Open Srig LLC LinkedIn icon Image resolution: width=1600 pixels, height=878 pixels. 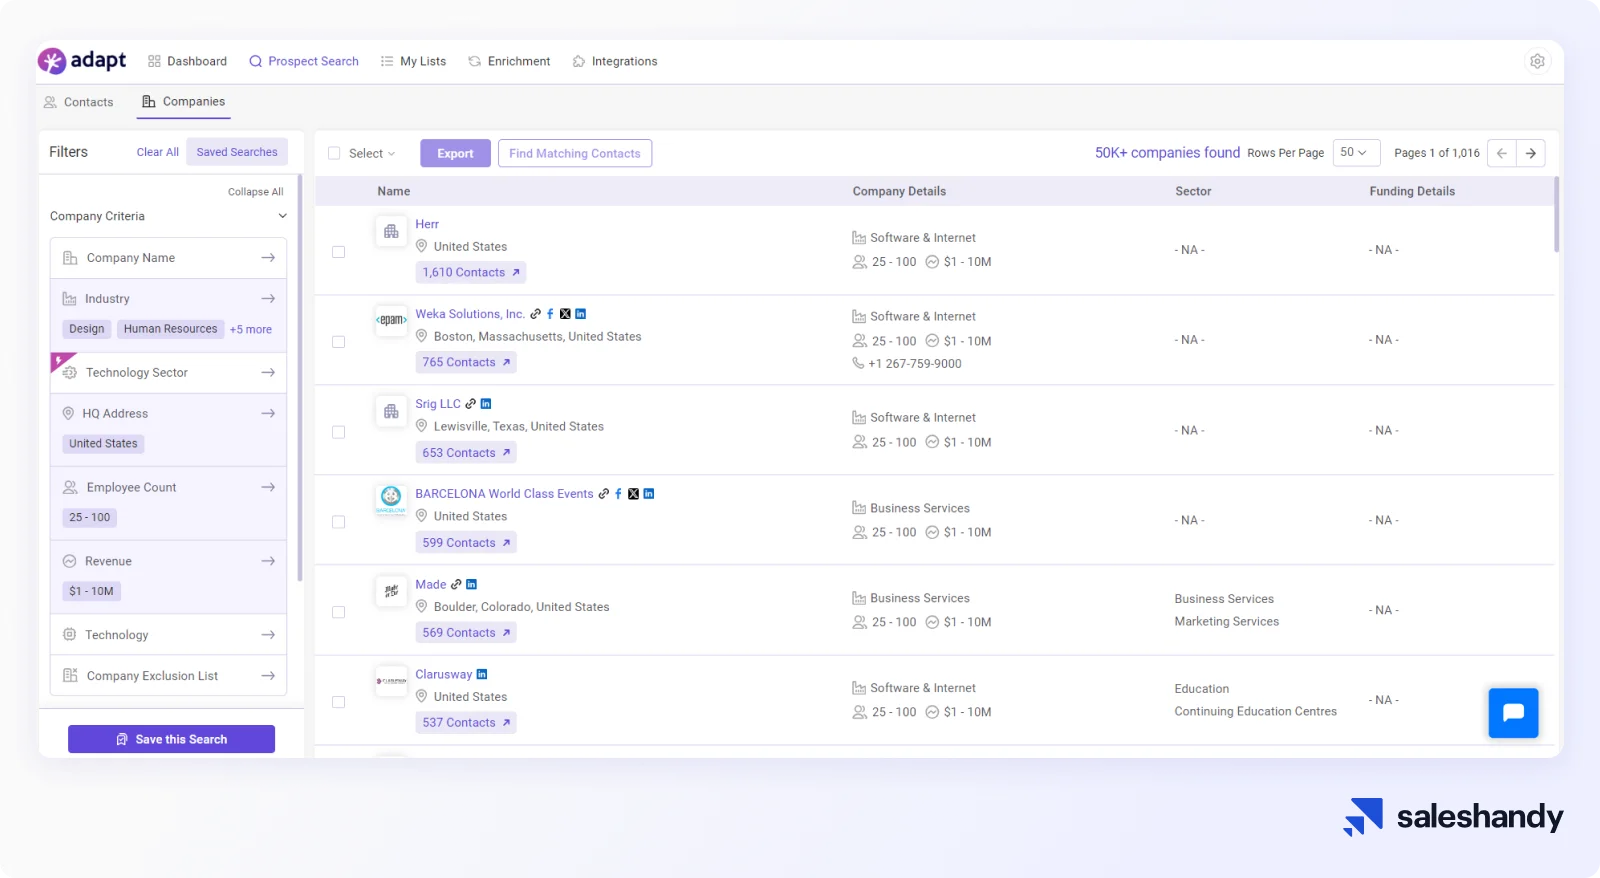click(x=486, y=404)
